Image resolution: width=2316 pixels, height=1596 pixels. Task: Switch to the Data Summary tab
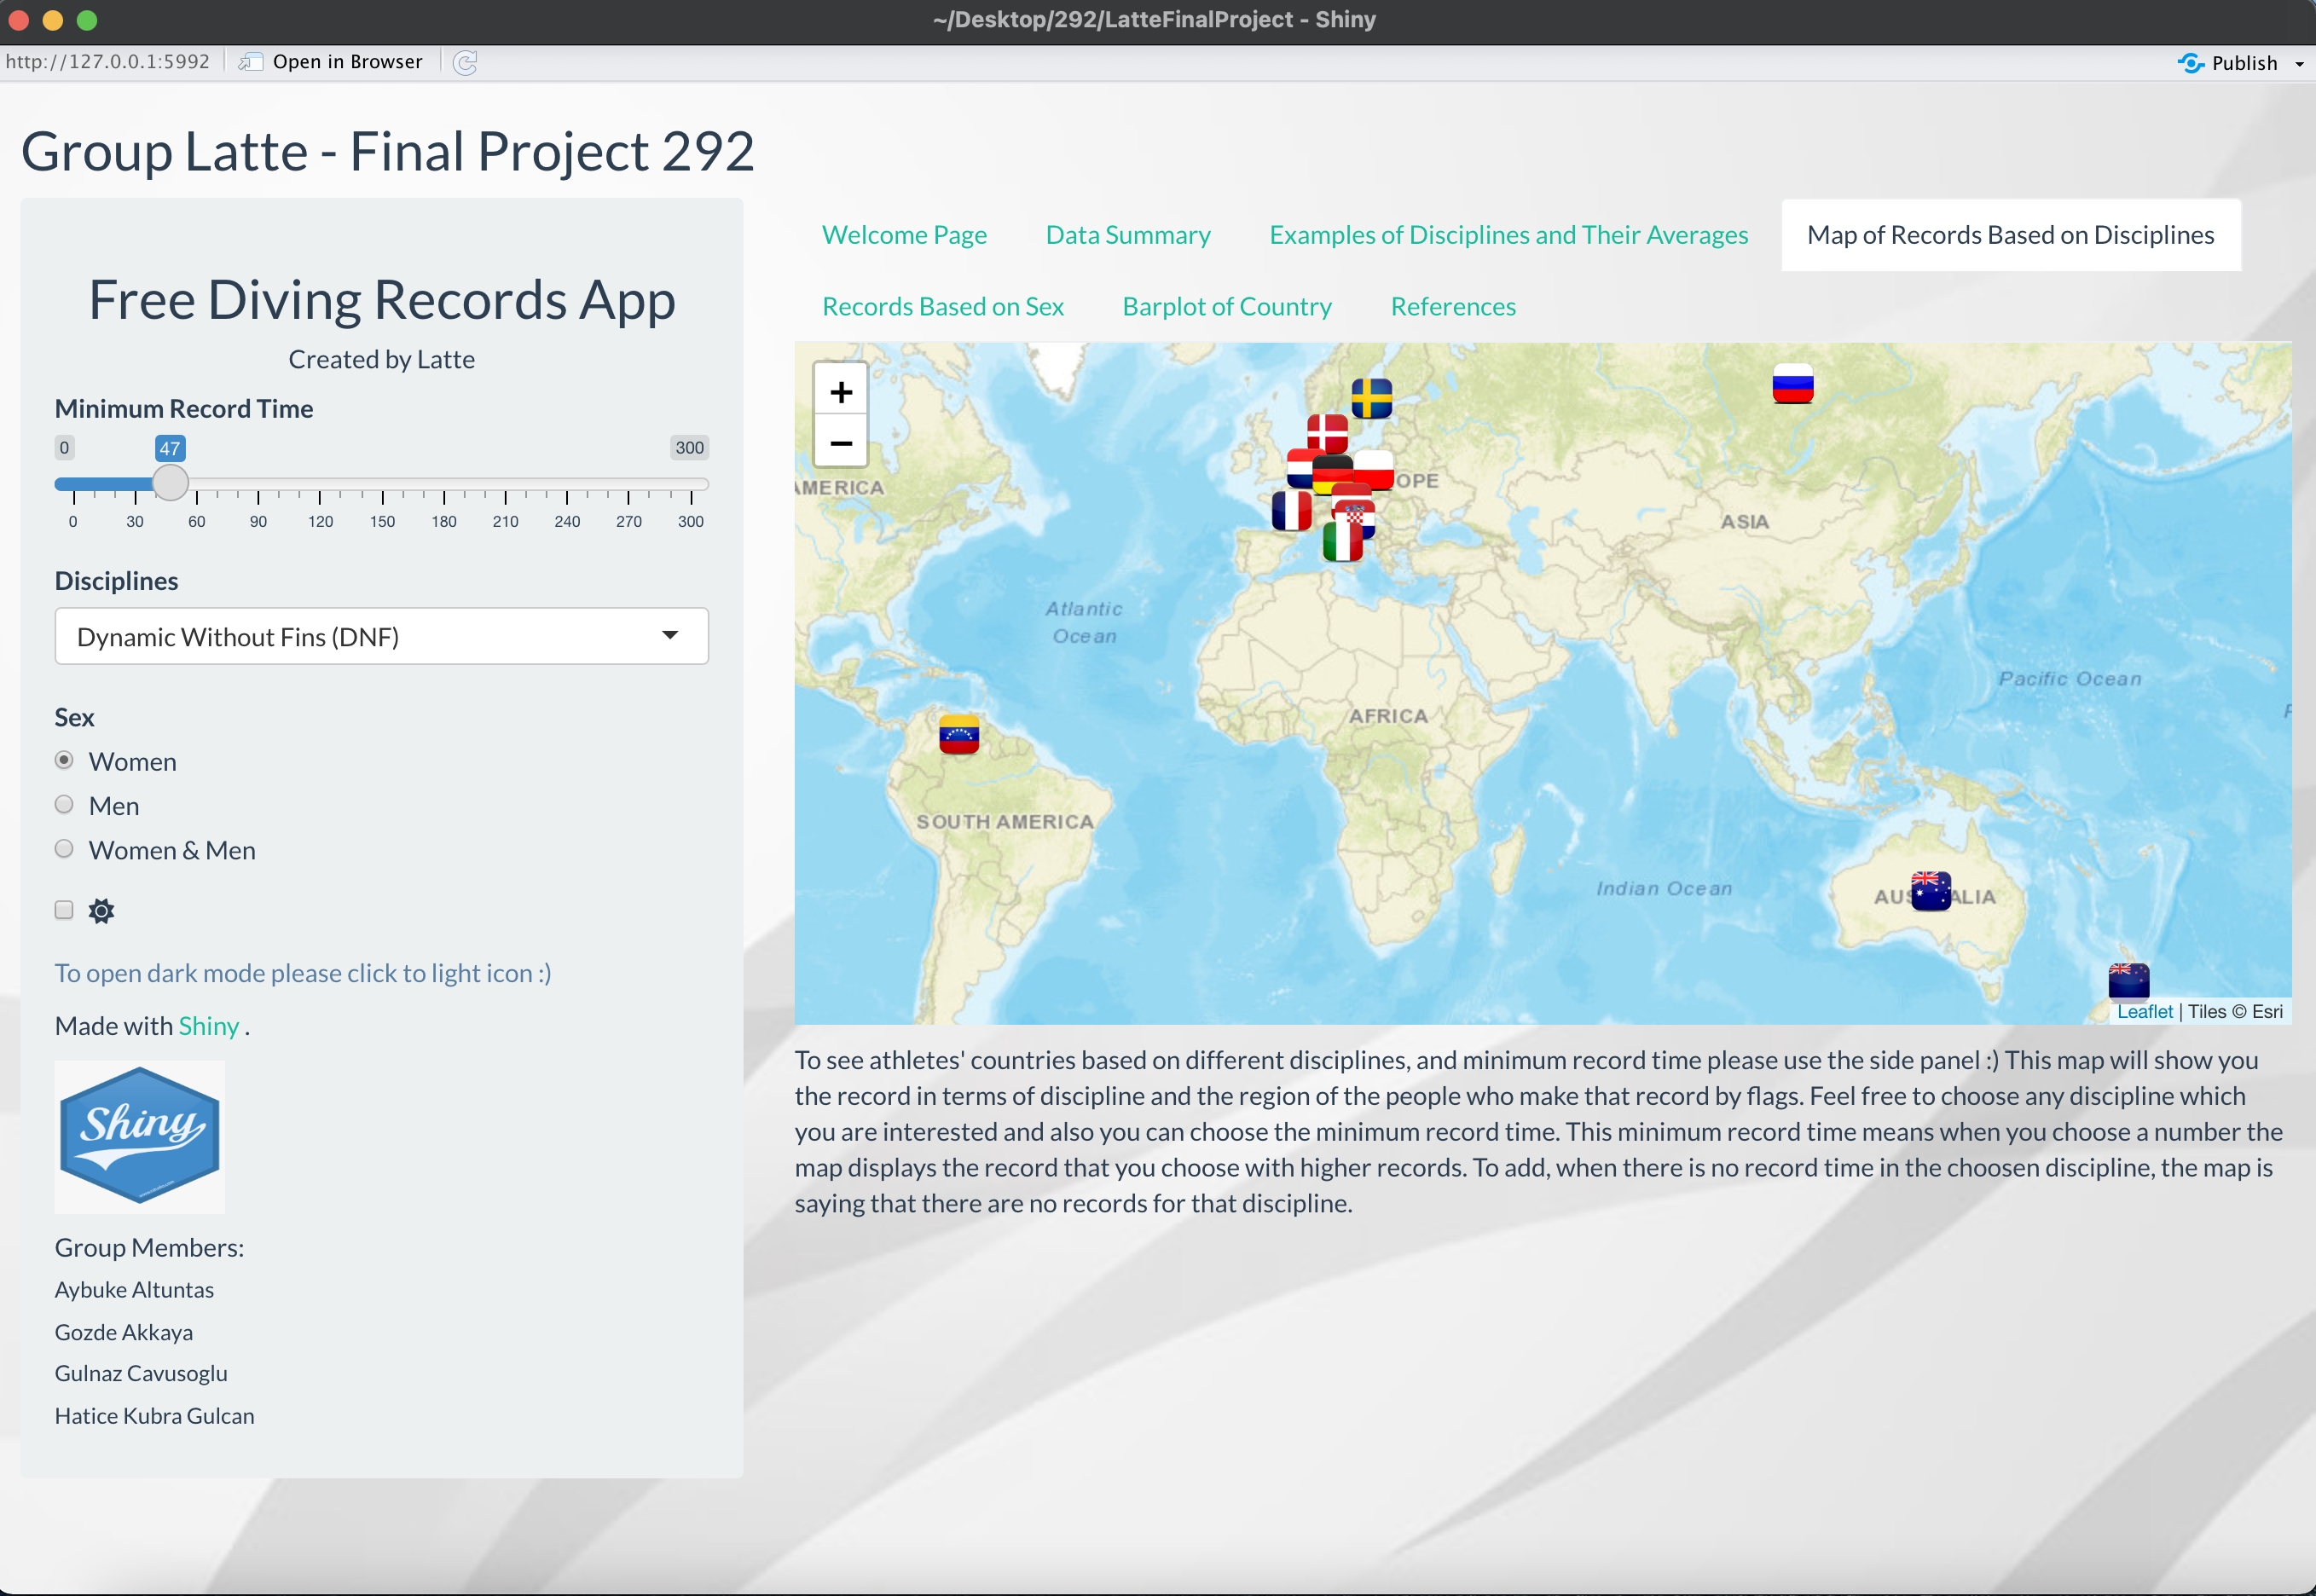pos(1128,235)
